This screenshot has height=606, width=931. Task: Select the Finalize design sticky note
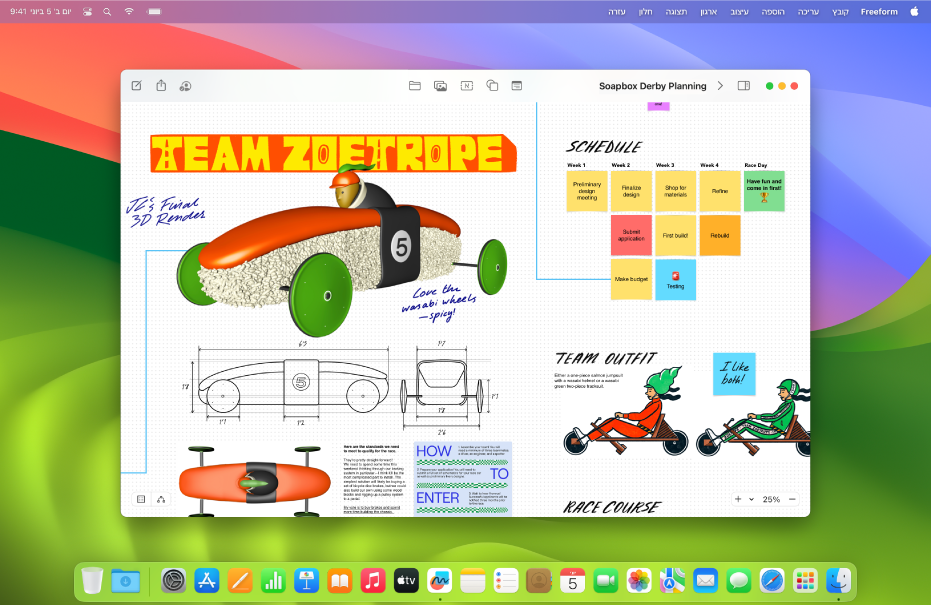631,191
